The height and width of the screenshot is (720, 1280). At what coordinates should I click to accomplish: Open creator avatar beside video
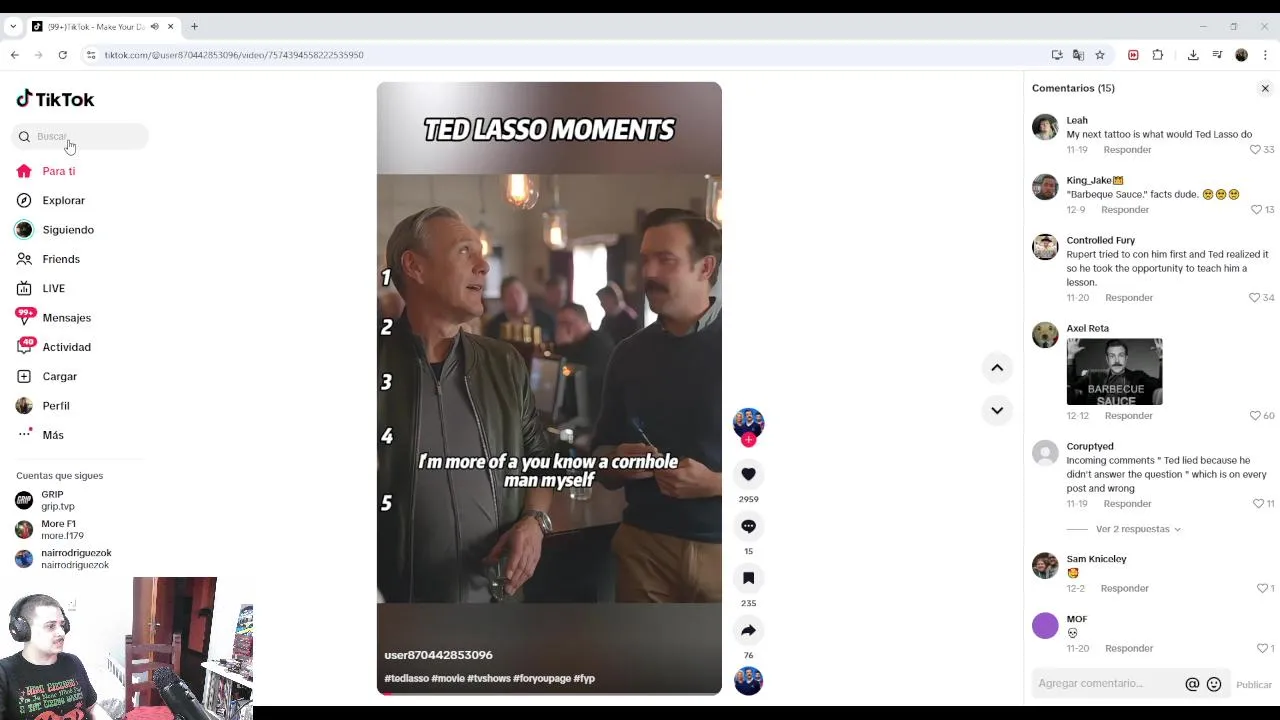tap(748, 422)
